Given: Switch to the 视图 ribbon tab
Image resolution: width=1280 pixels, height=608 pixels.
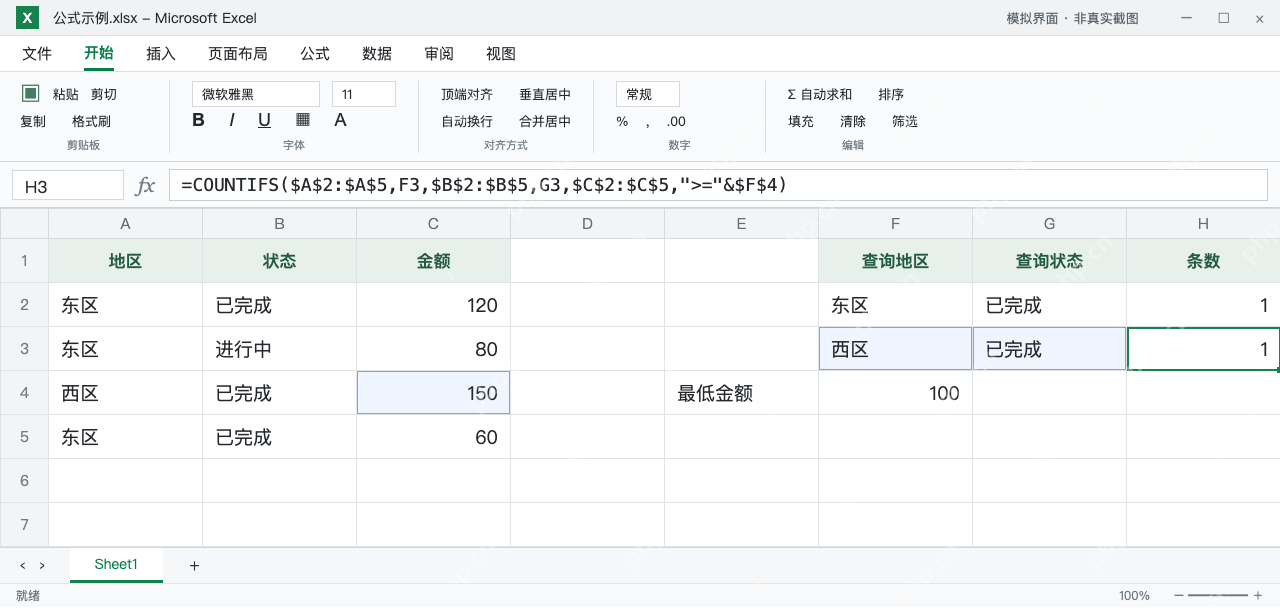Looking at the screenshot, I should click(x=501, y=54).
